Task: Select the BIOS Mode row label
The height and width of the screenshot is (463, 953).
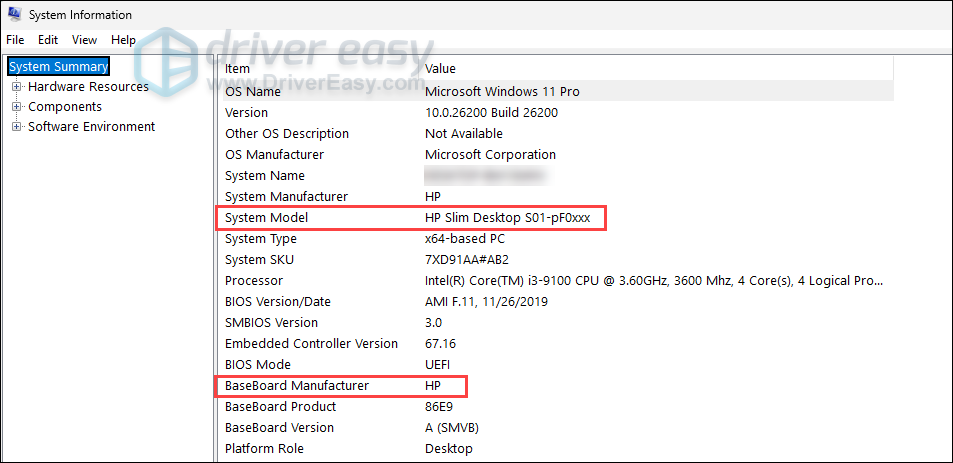Action: coord(258,365)
